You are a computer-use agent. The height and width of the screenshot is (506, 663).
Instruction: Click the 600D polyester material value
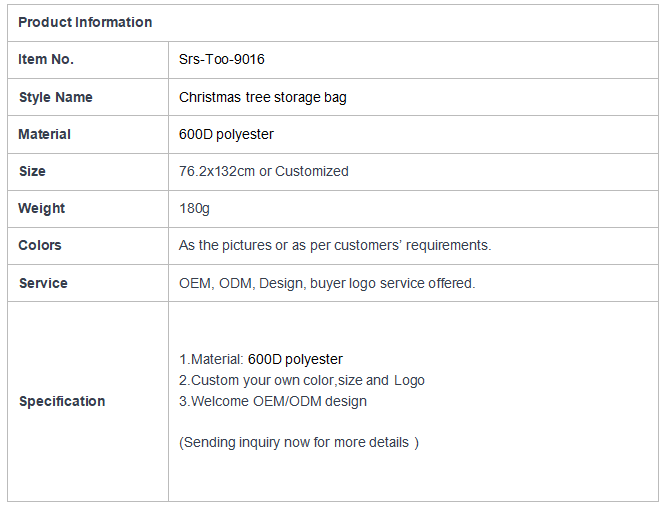[226, 134]
